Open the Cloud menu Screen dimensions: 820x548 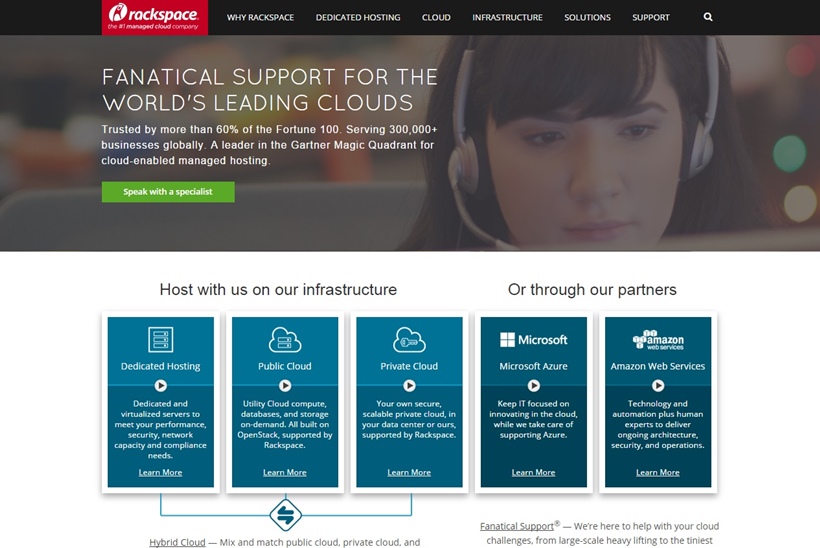tap(436, 17)
